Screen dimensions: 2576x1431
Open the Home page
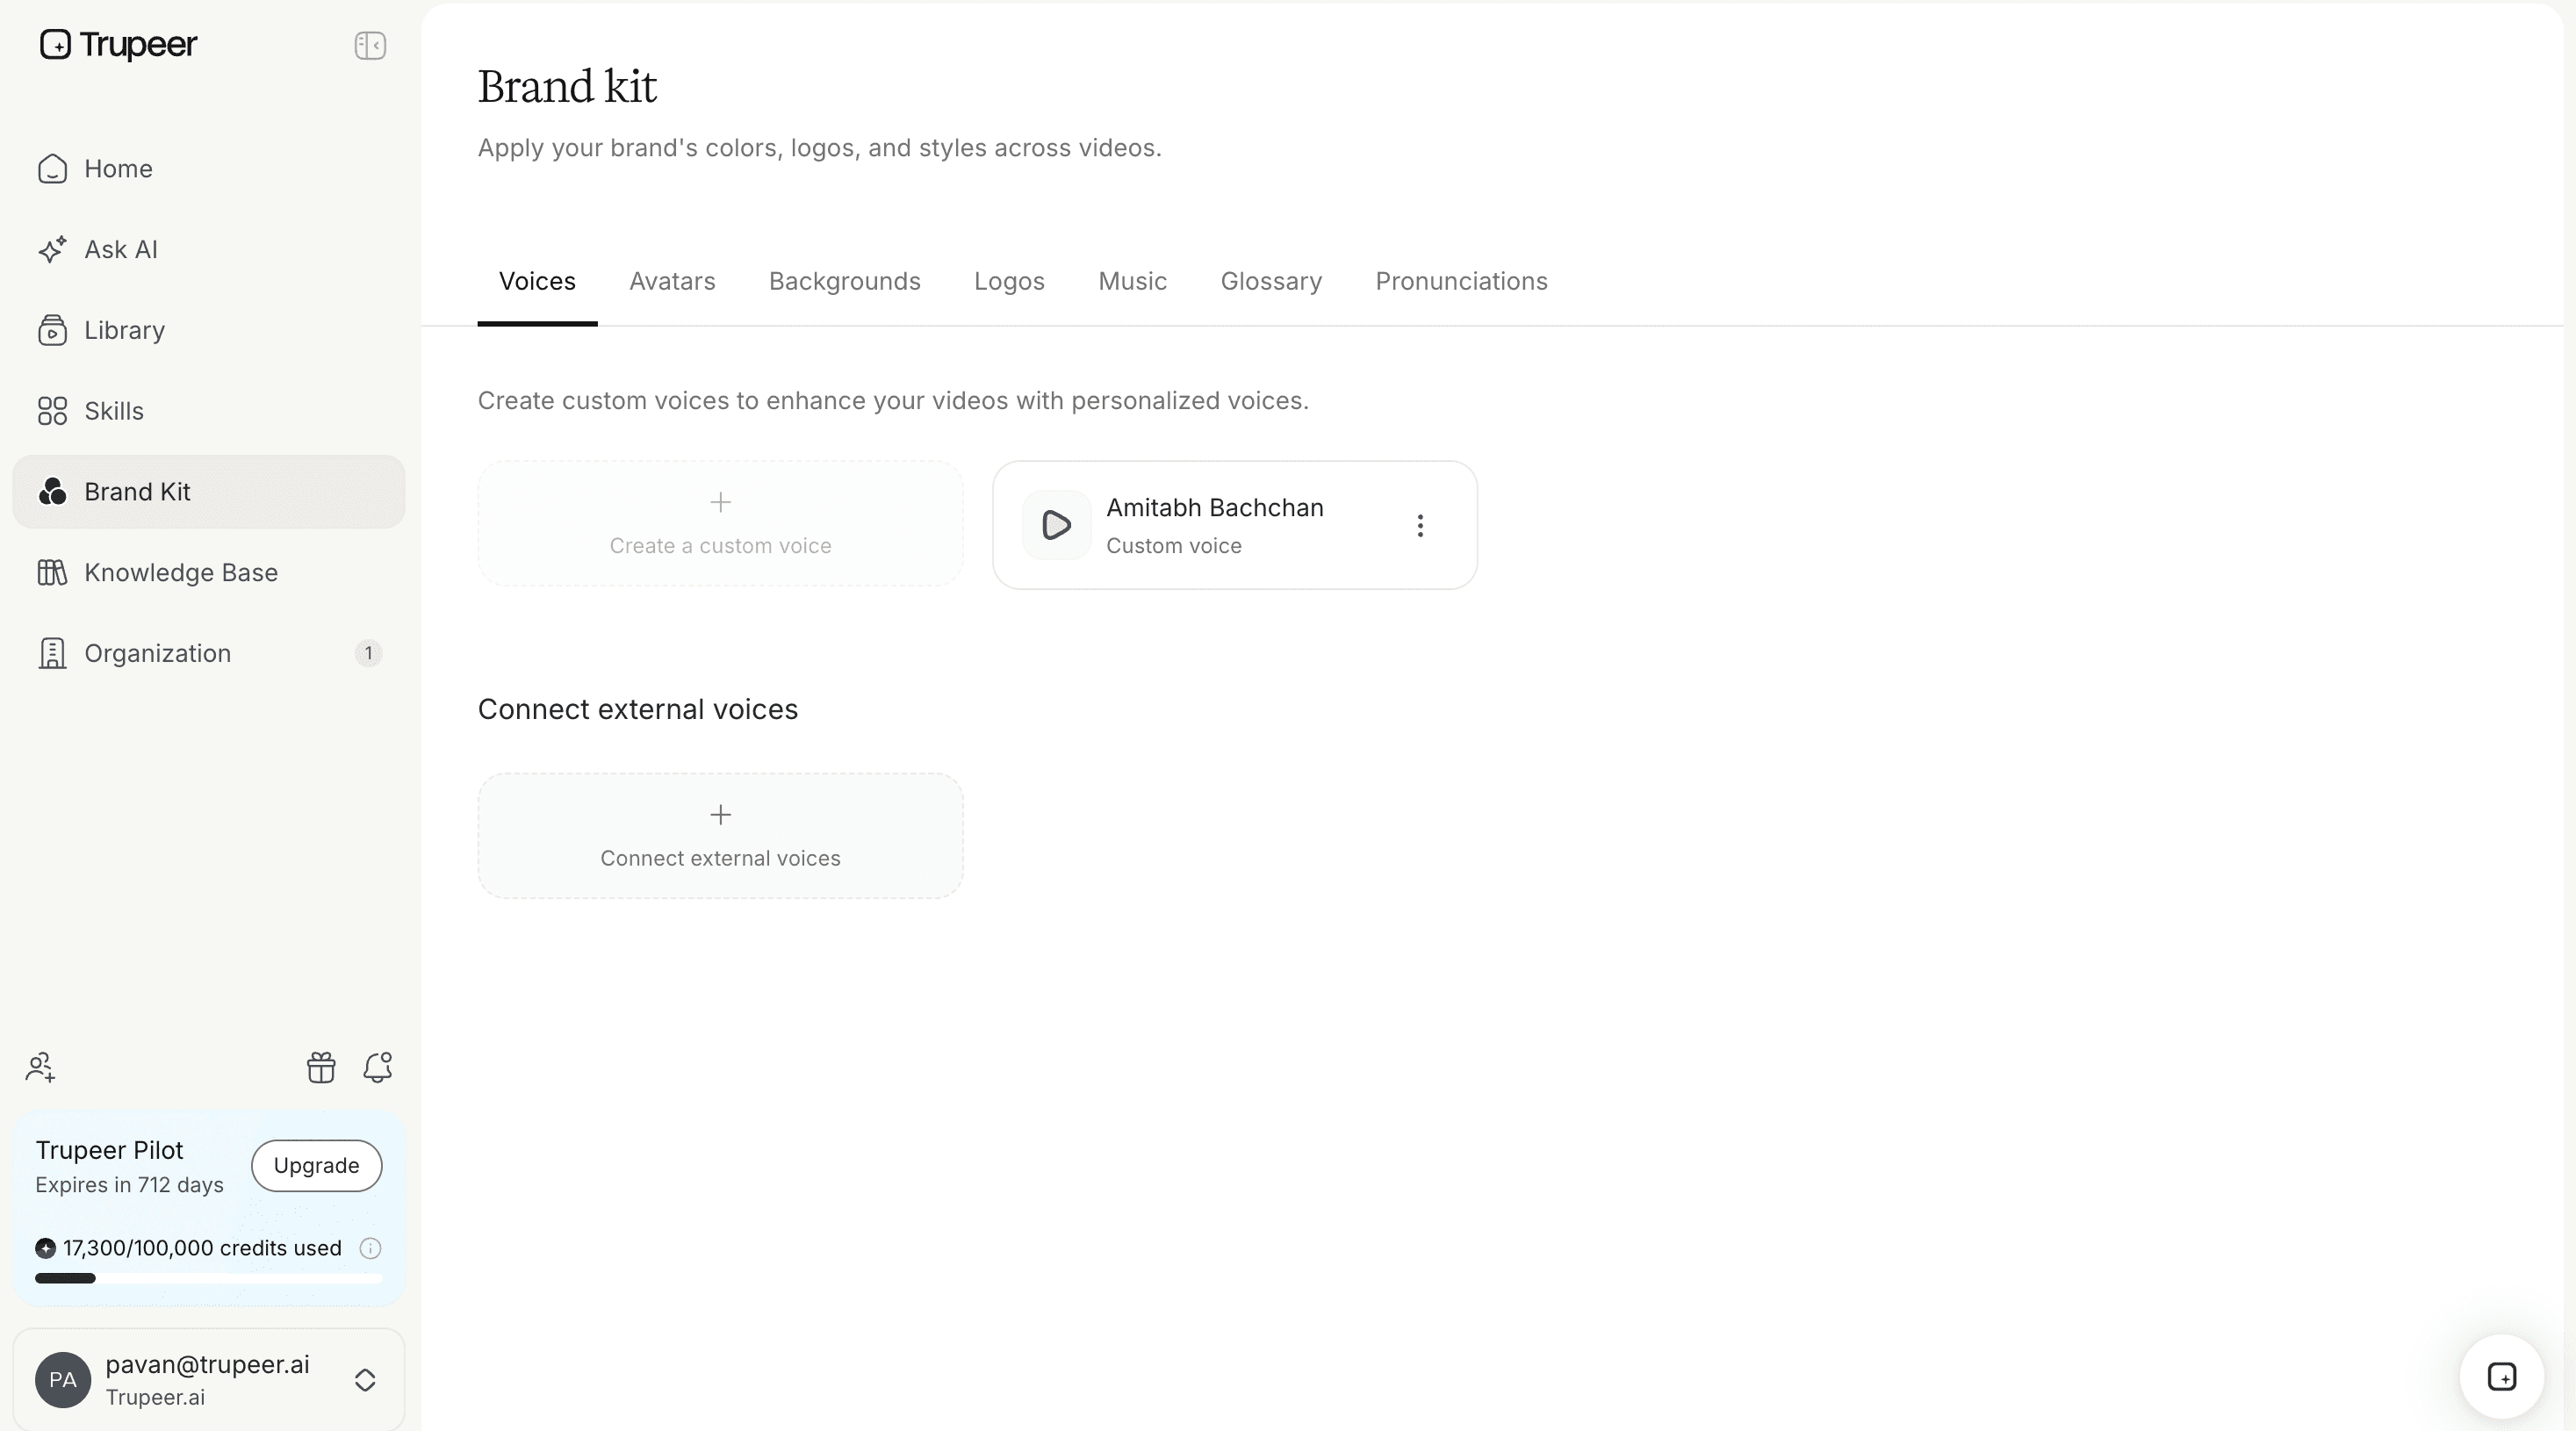[x=208, y=169]
